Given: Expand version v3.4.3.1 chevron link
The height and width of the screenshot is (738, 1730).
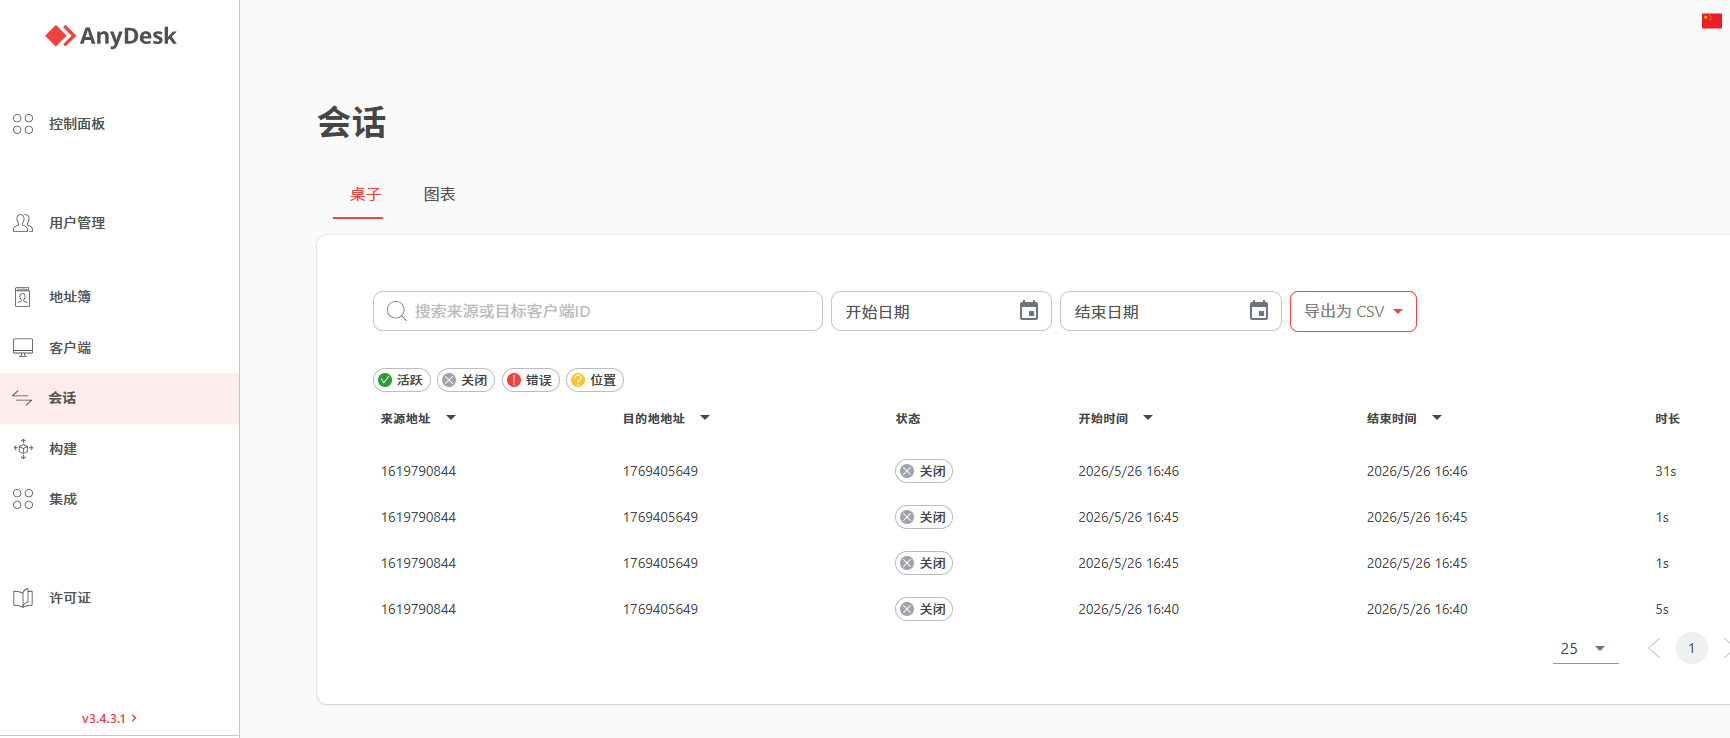Looking at the screenshot, I should pos(109,718).
